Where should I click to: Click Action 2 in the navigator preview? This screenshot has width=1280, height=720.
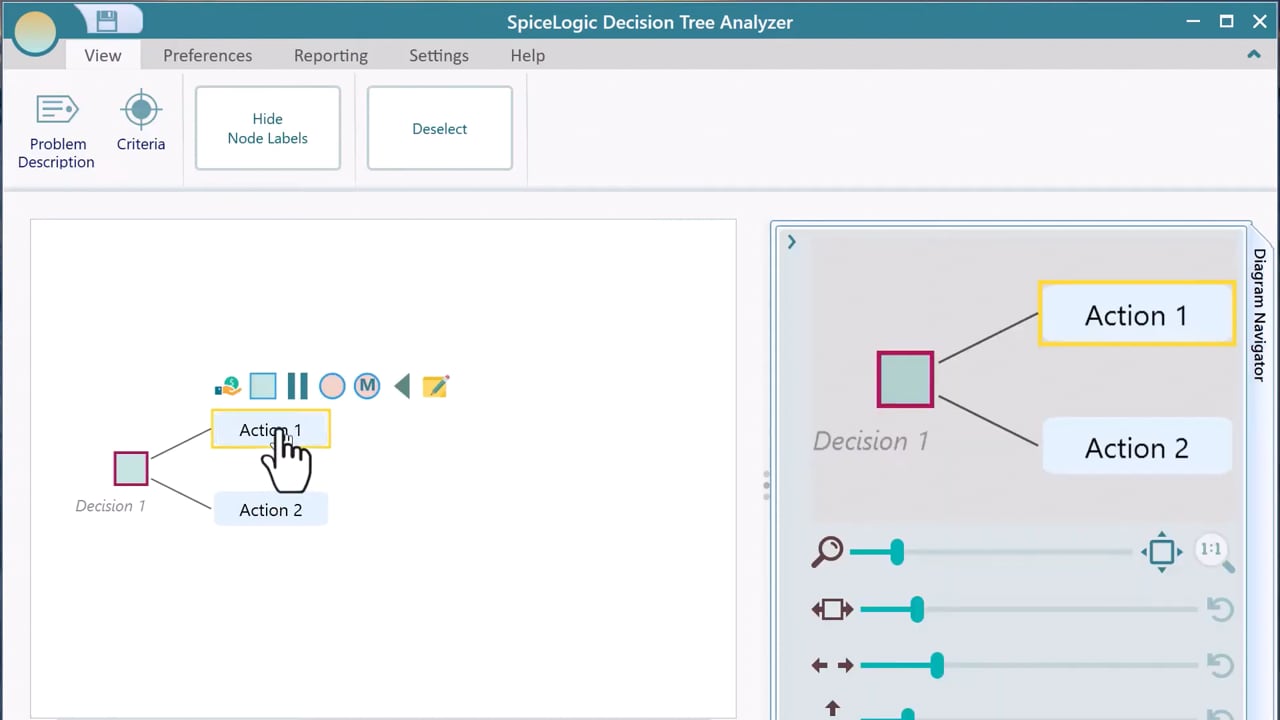(x=1137, y=447)
